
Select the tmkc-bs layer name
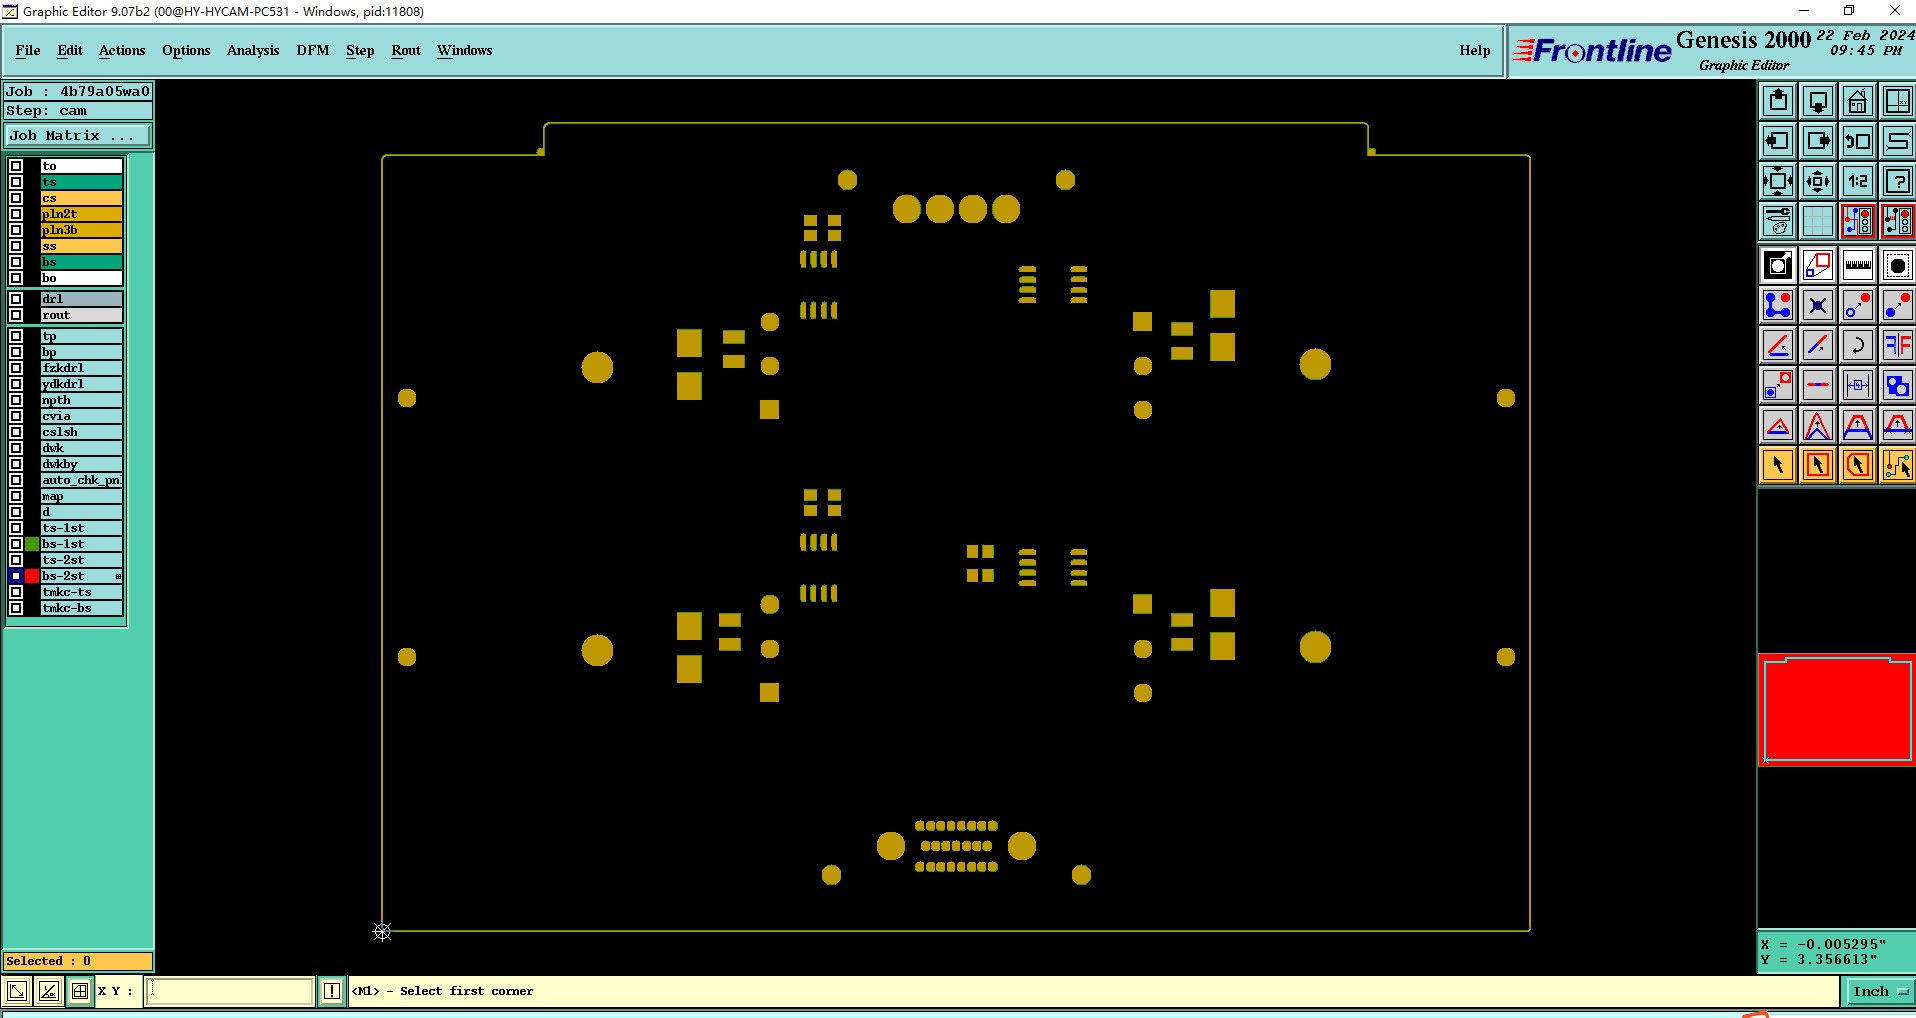pyautogui.click(x=82, y=608)
